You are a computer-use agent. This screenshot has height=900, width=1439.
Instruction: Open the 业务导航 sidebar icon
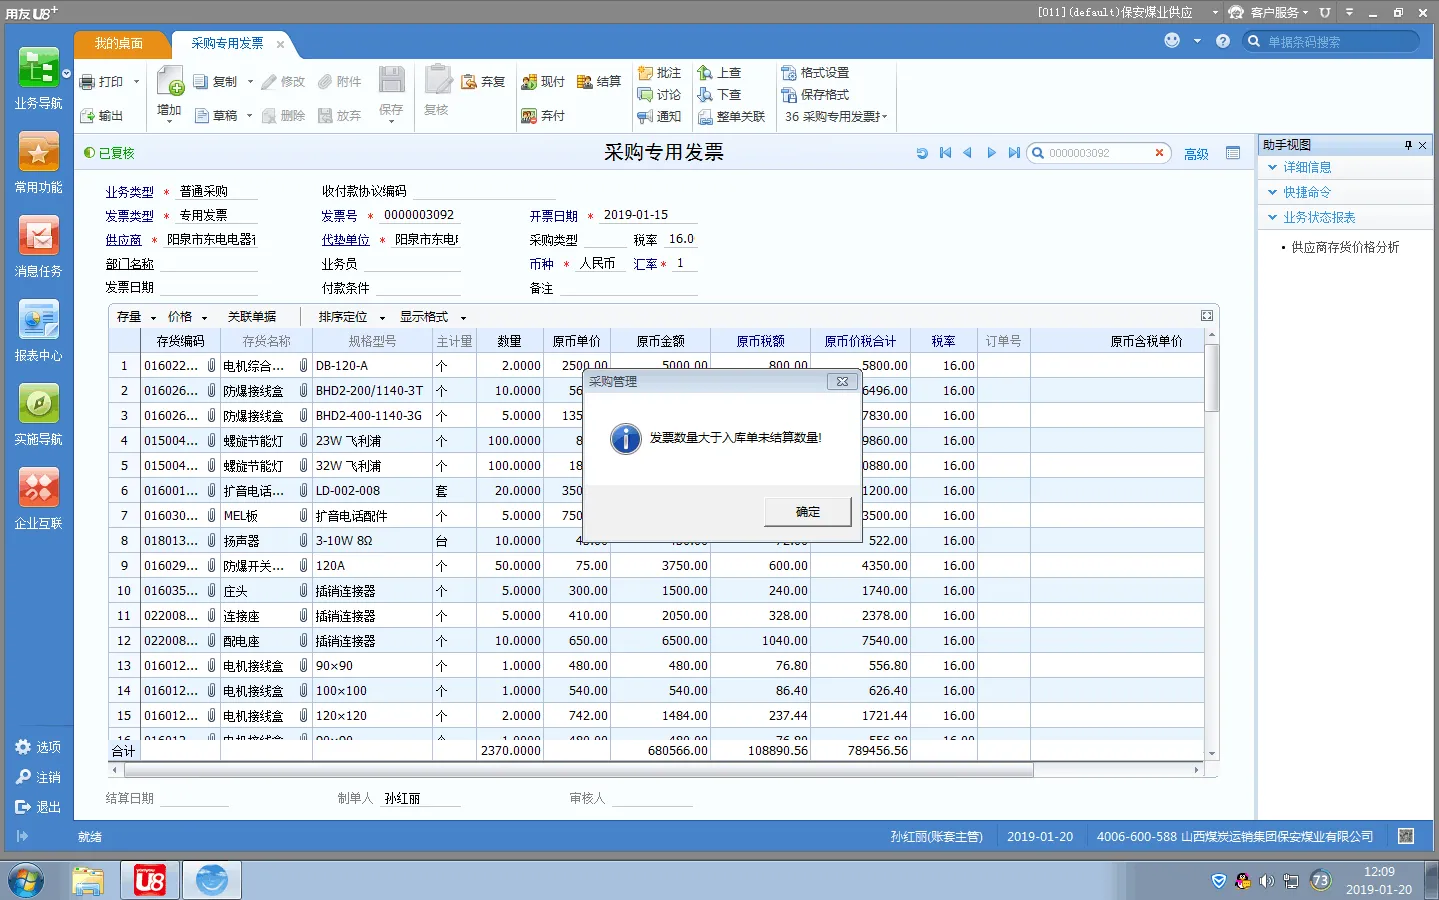click(38, 70)
